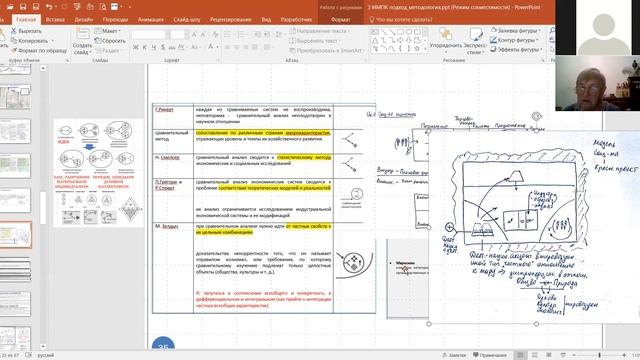Open the Слайд-шоу tab
This screenshot has height=360, width=640.
(187, 20)
